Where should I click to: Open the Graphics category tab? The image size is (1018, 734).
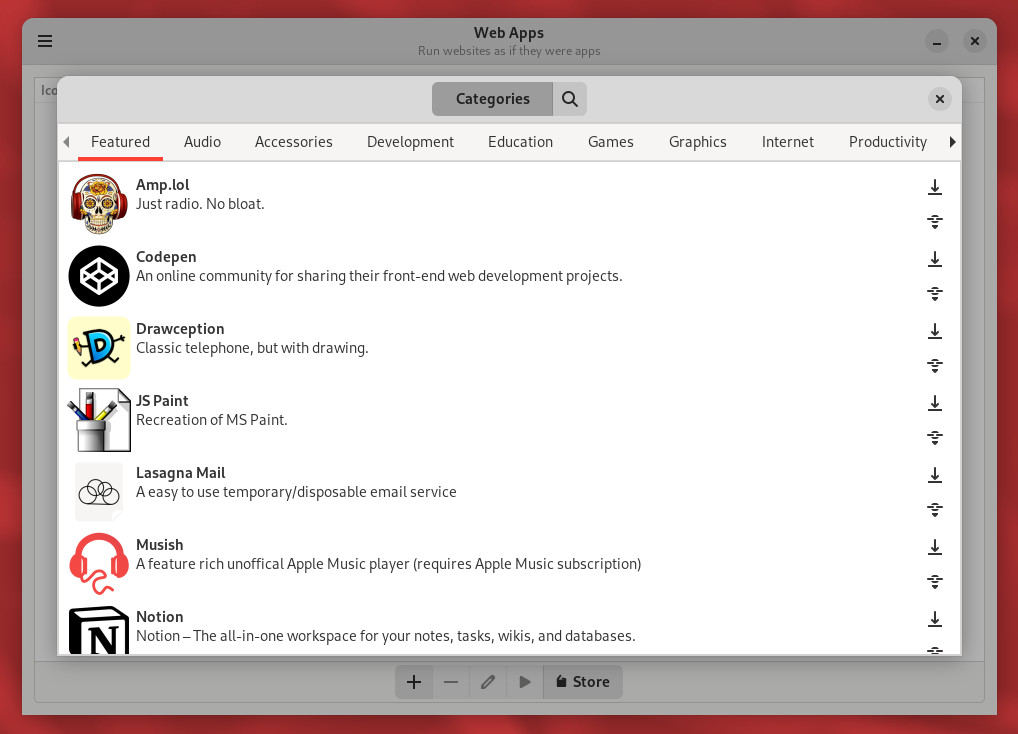tap(697, 141)
